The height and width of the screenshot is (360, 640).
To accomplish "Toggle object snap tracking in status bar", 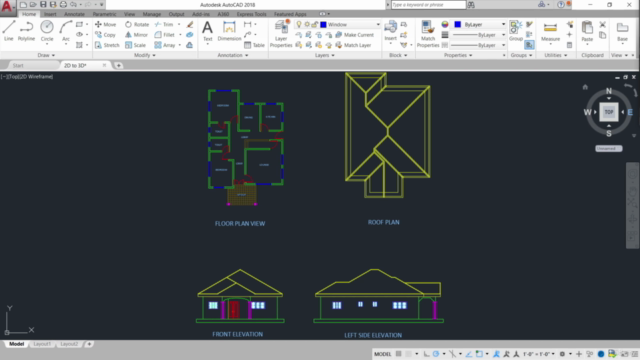I will click(469, 354).
